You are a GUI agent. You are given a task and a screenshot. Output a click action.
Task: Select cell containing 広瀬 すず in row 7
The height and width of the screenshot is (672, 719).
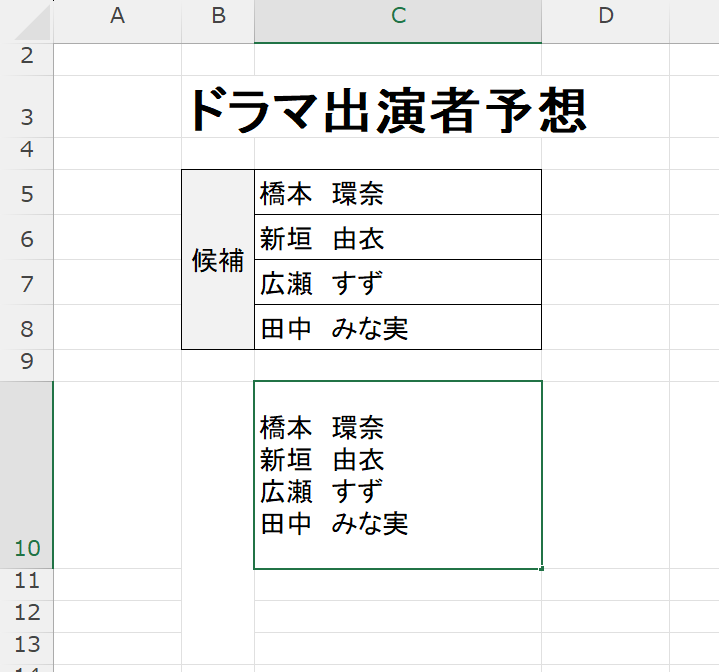click(398, 283)
